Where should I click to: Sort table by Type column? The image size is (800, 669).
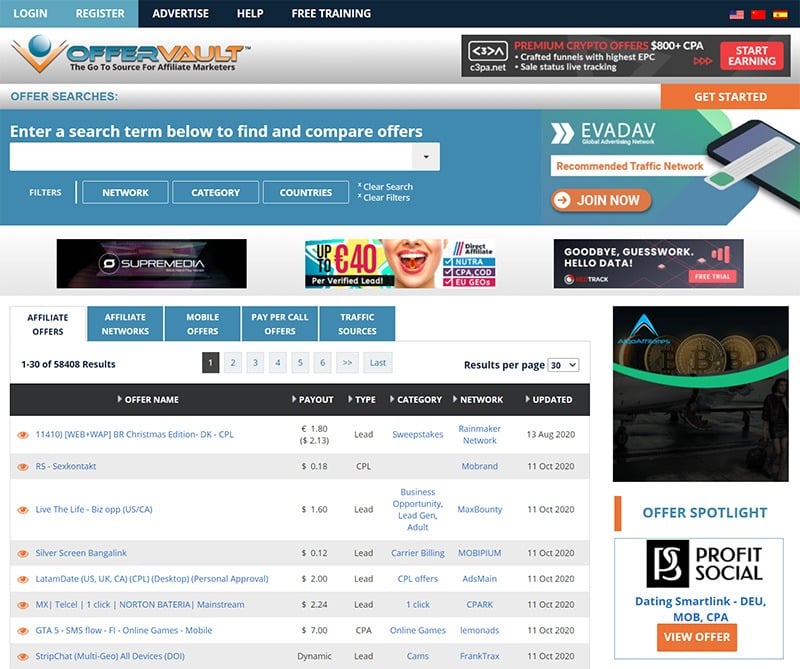[362, 400]
